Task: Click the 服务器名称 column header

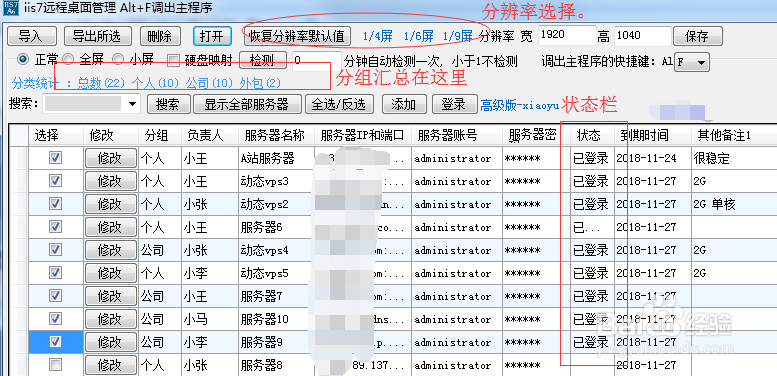Action: (276, 135)
